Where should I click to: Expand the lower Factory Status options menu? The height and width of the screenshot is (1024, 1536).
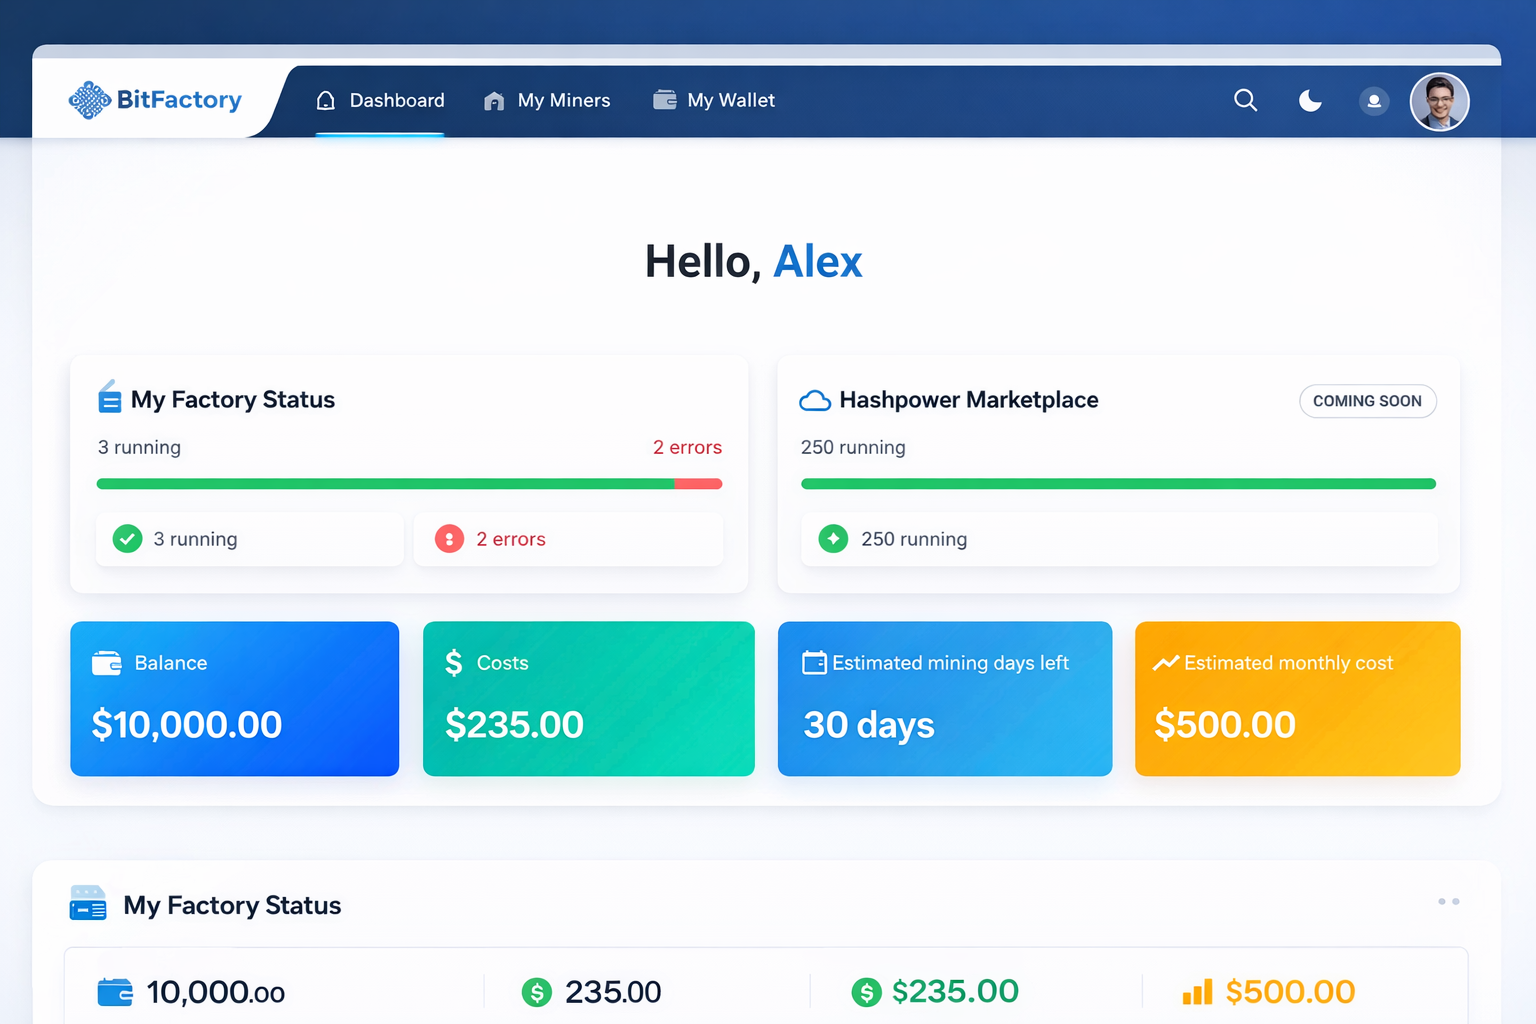1448,902
